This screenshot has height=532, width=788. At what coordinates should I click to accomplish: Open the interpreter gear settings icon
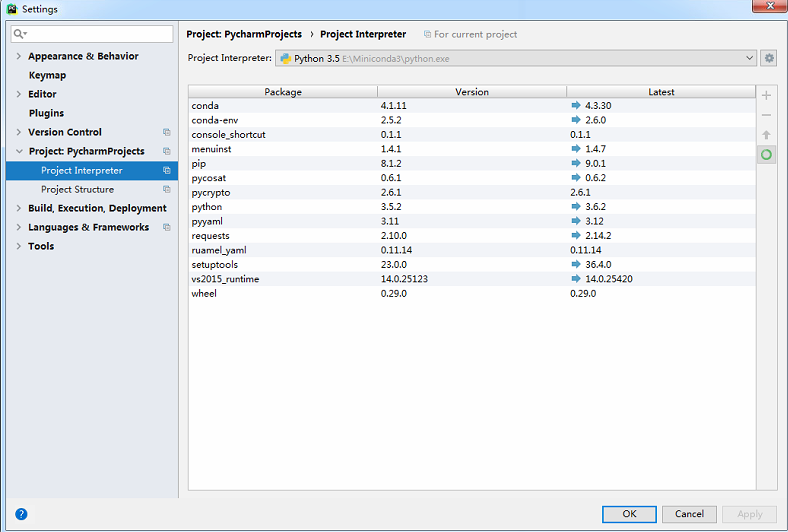click(769, 58)
